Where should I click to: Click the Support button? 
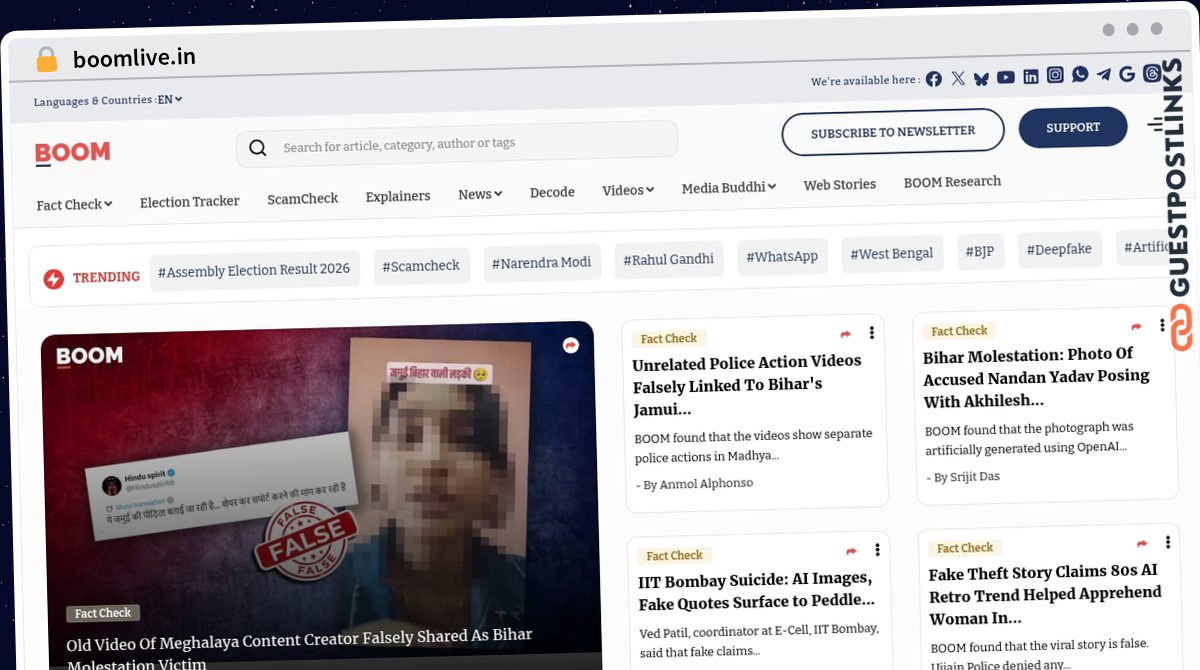click(x=1073, y=127)
